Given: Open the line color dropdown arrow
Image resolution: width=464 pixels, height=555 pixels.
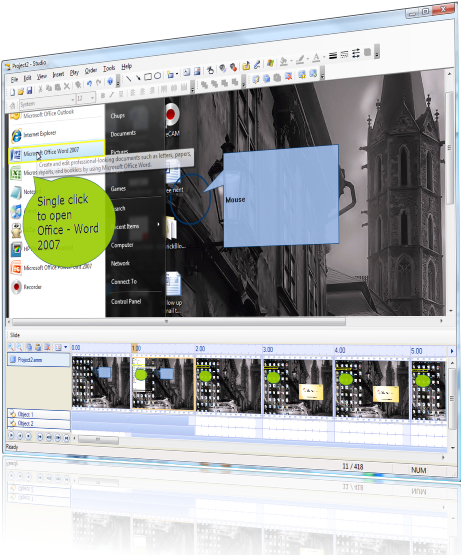Looking at the screenshot, I should 307,59.
